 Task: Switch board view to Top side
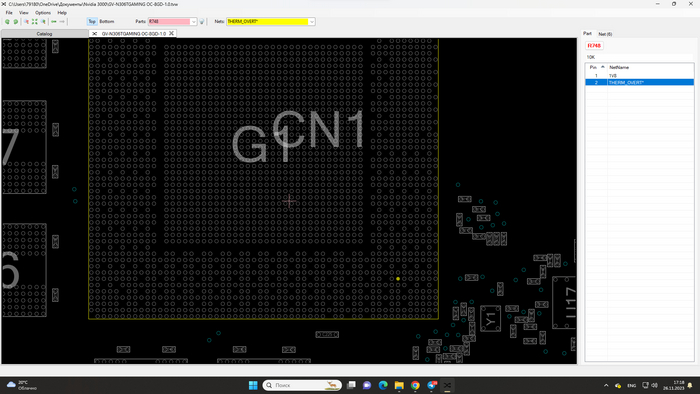[92, 21]
